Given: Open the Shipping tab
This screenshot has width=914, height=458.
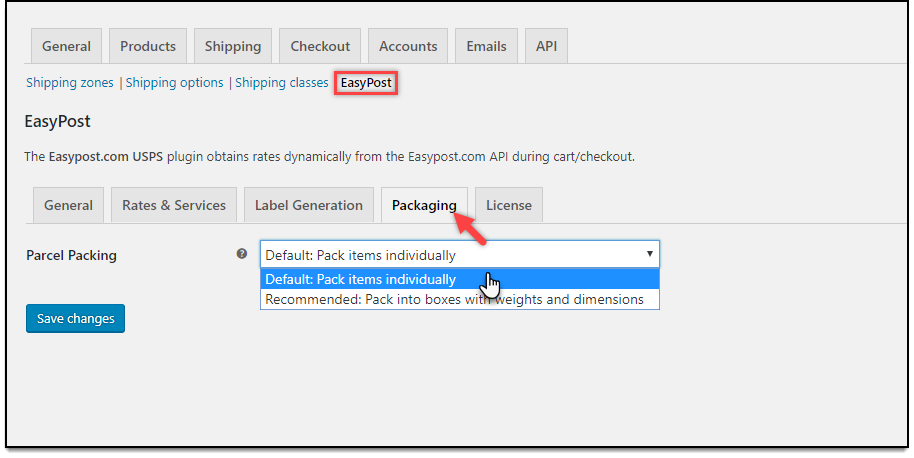Looking at the screenshot, I should pyautogui.click(x=233, y=46).
